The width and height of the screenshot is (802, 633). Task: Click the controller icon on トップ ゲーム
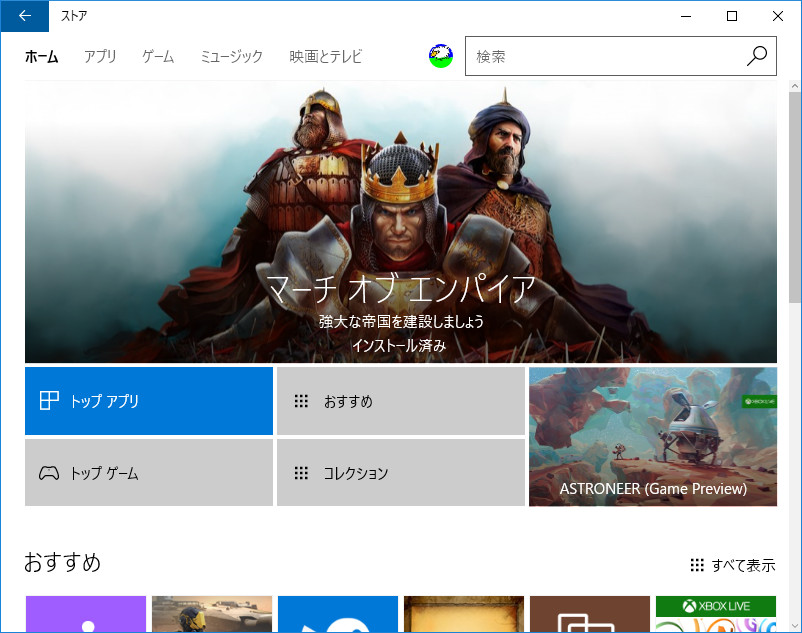(x=49, y=472)
